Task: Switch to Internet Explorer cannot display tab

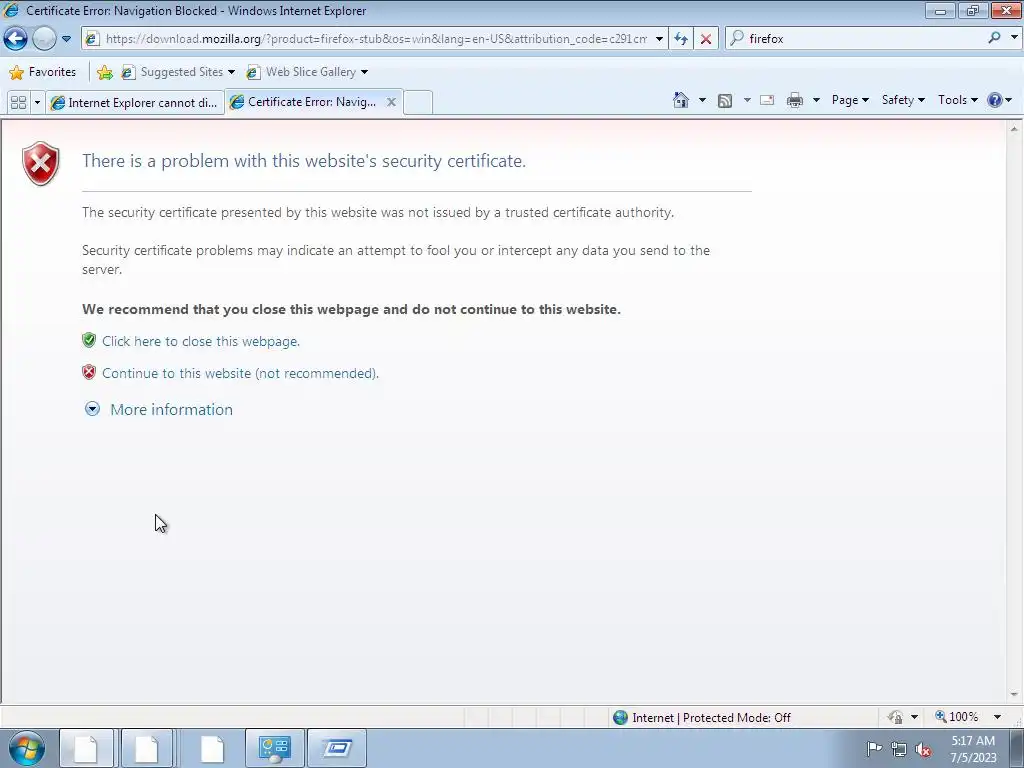Action: [x=135, y=103]
